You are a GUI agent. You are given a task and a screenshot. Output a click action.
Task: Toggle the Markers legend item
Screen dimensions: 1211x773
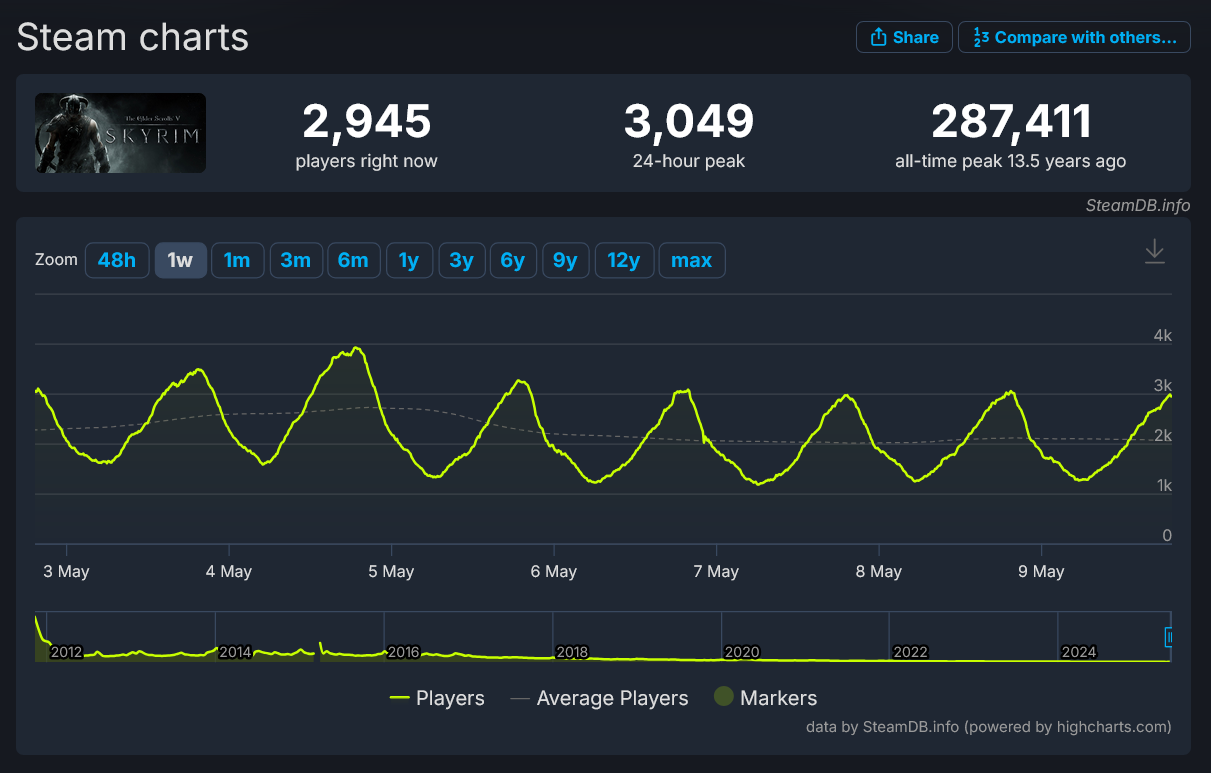pyautogui.click(x=765, y=698)
